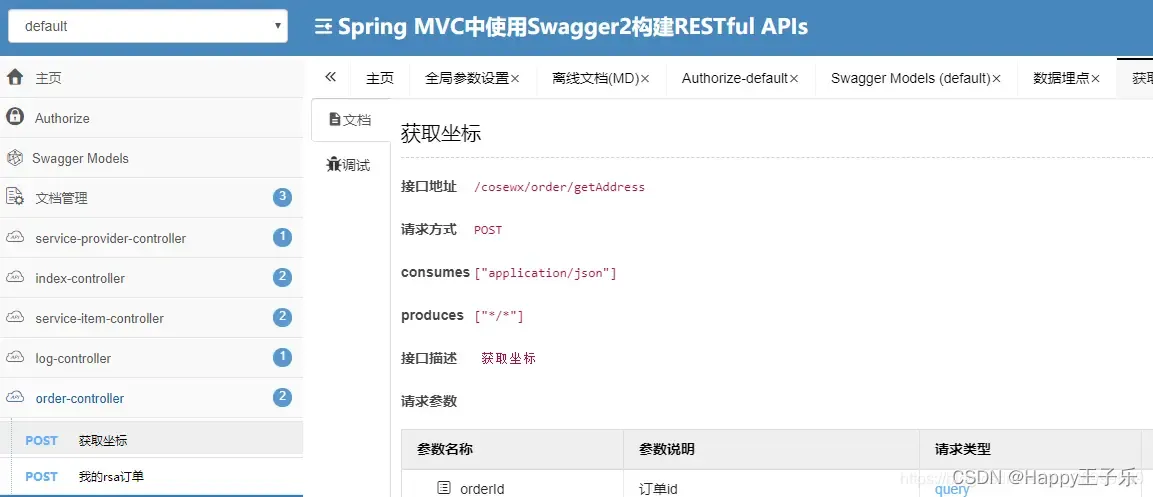The height and width of the screenshot is (497, 1153).
Task: Click the home icon next to 主页
Action: click(15, 77)
